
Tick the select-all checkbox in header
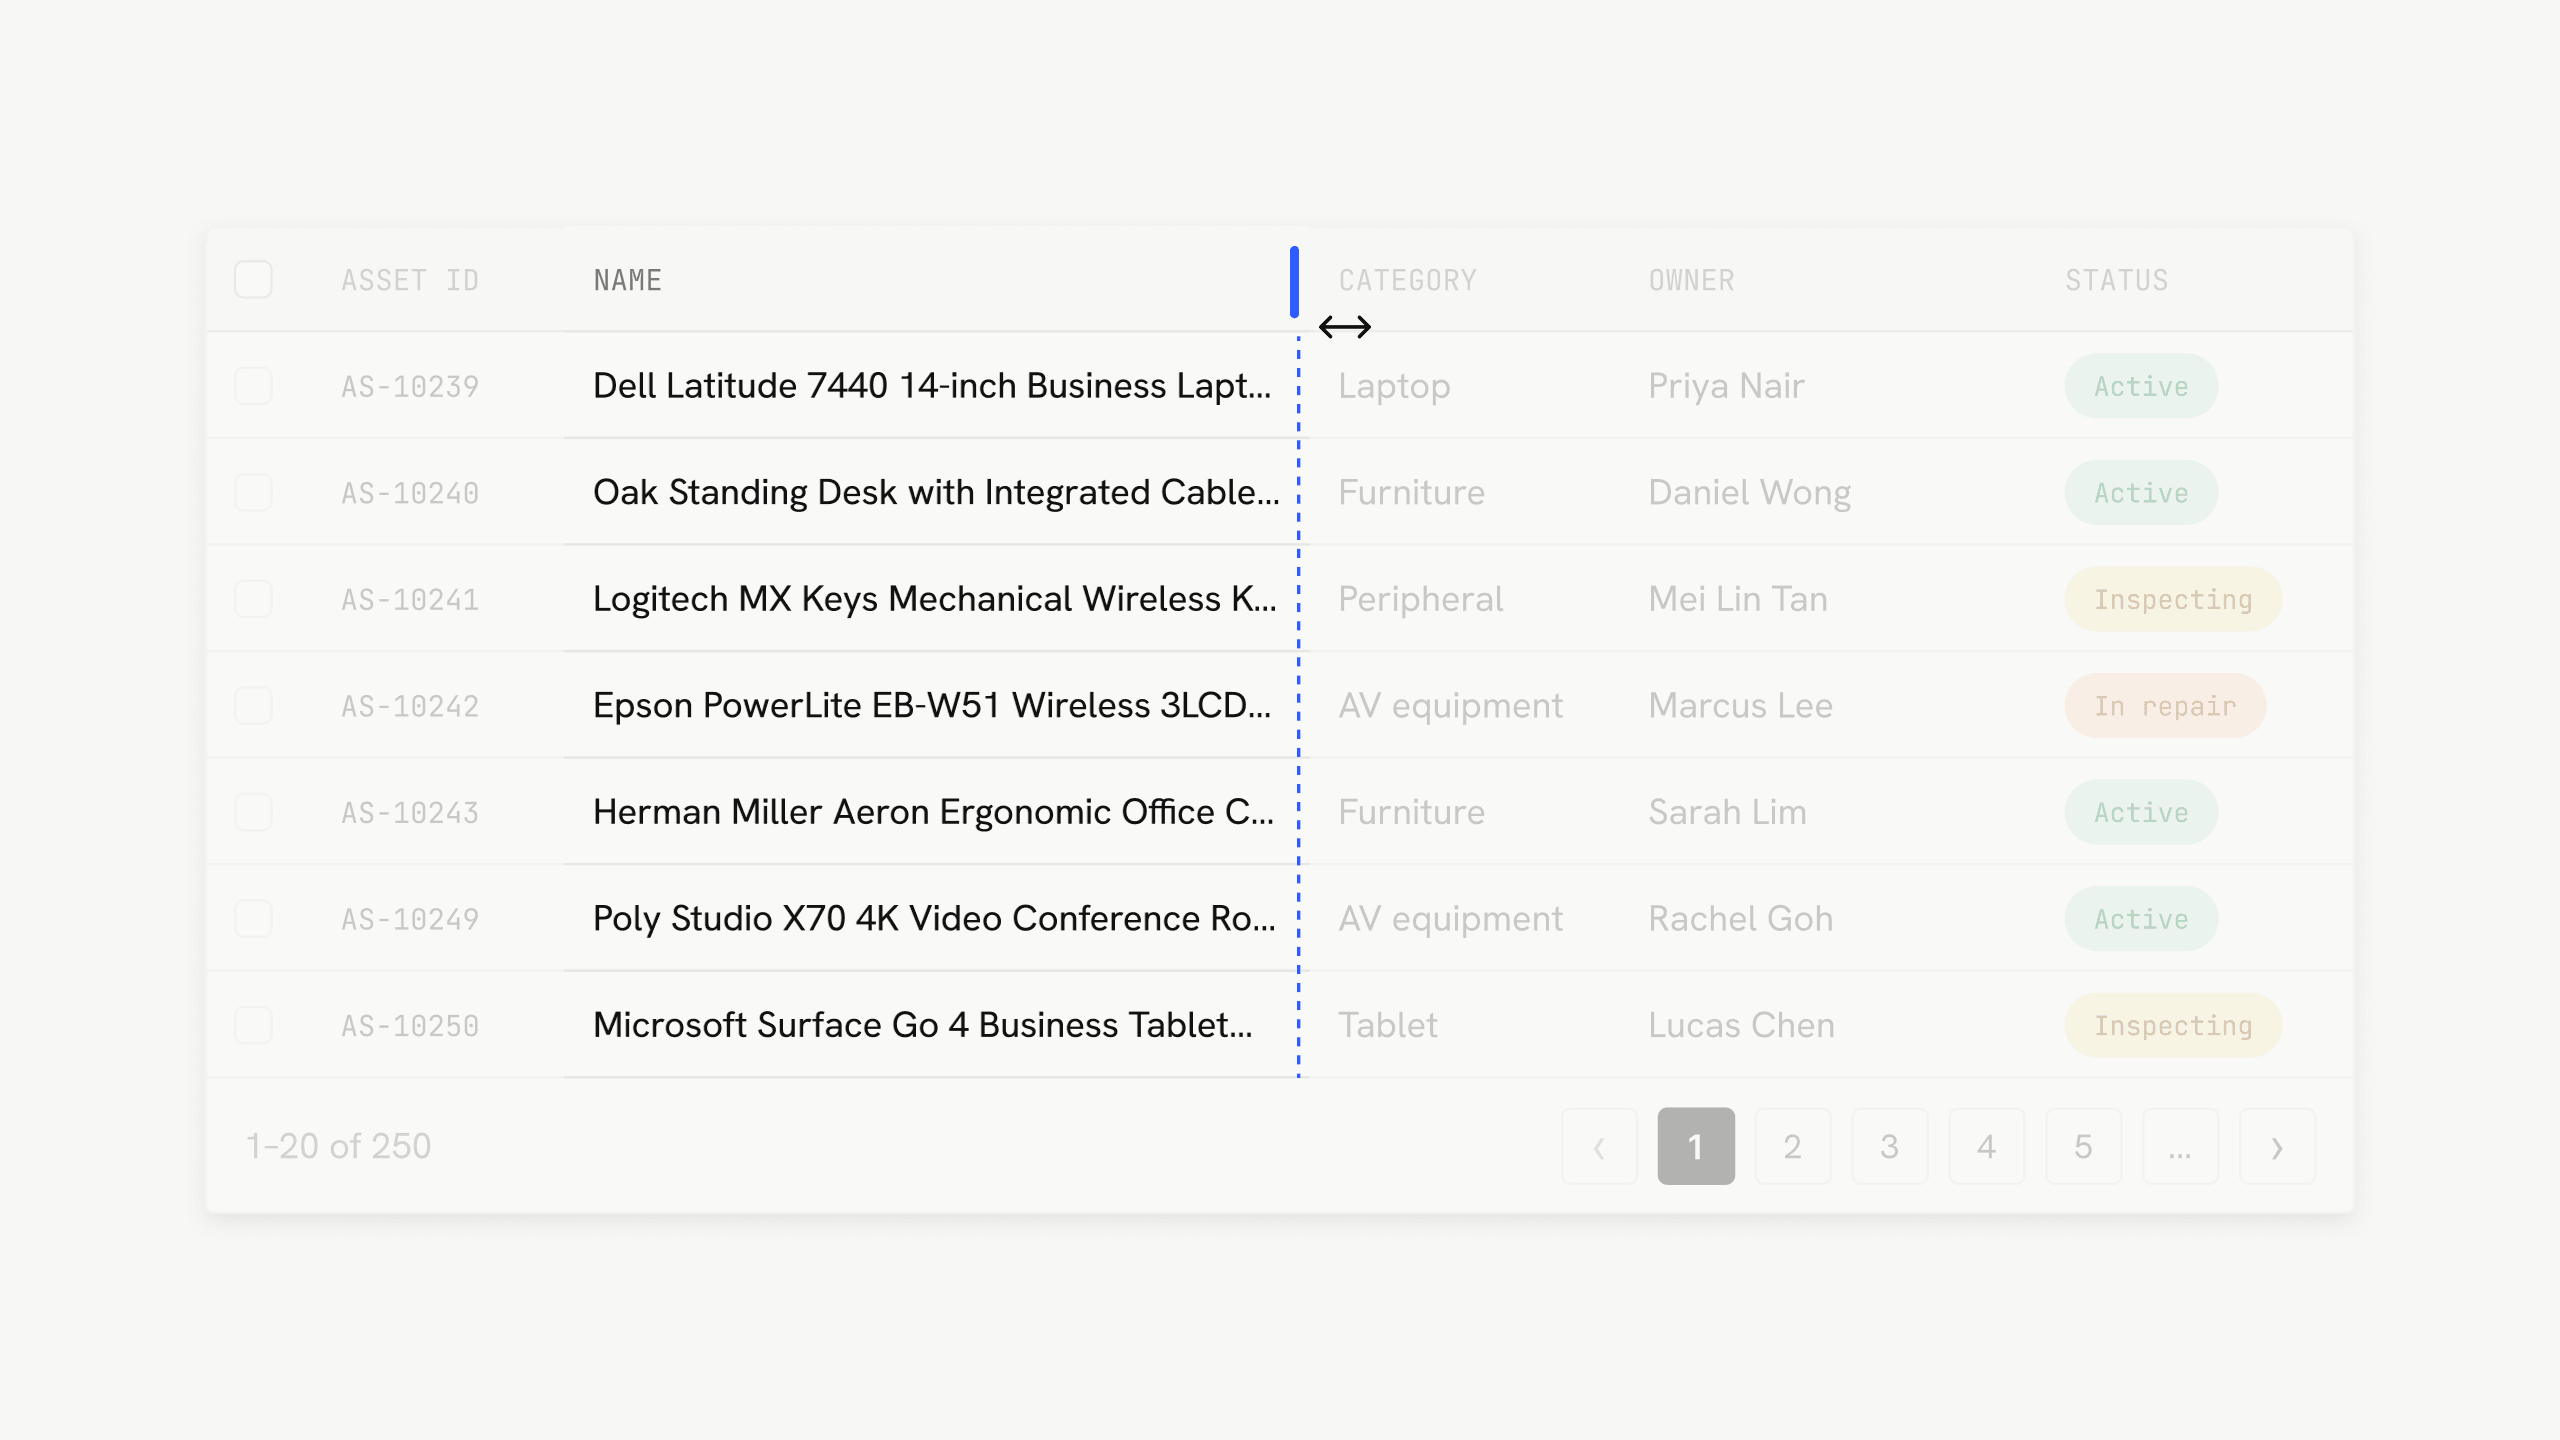pos(253,279)
